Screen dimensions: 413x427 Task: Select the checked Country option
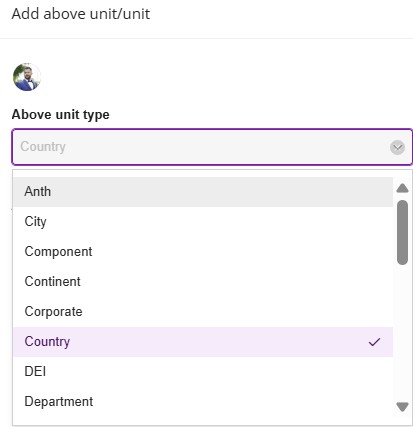(x=203, y=342)
